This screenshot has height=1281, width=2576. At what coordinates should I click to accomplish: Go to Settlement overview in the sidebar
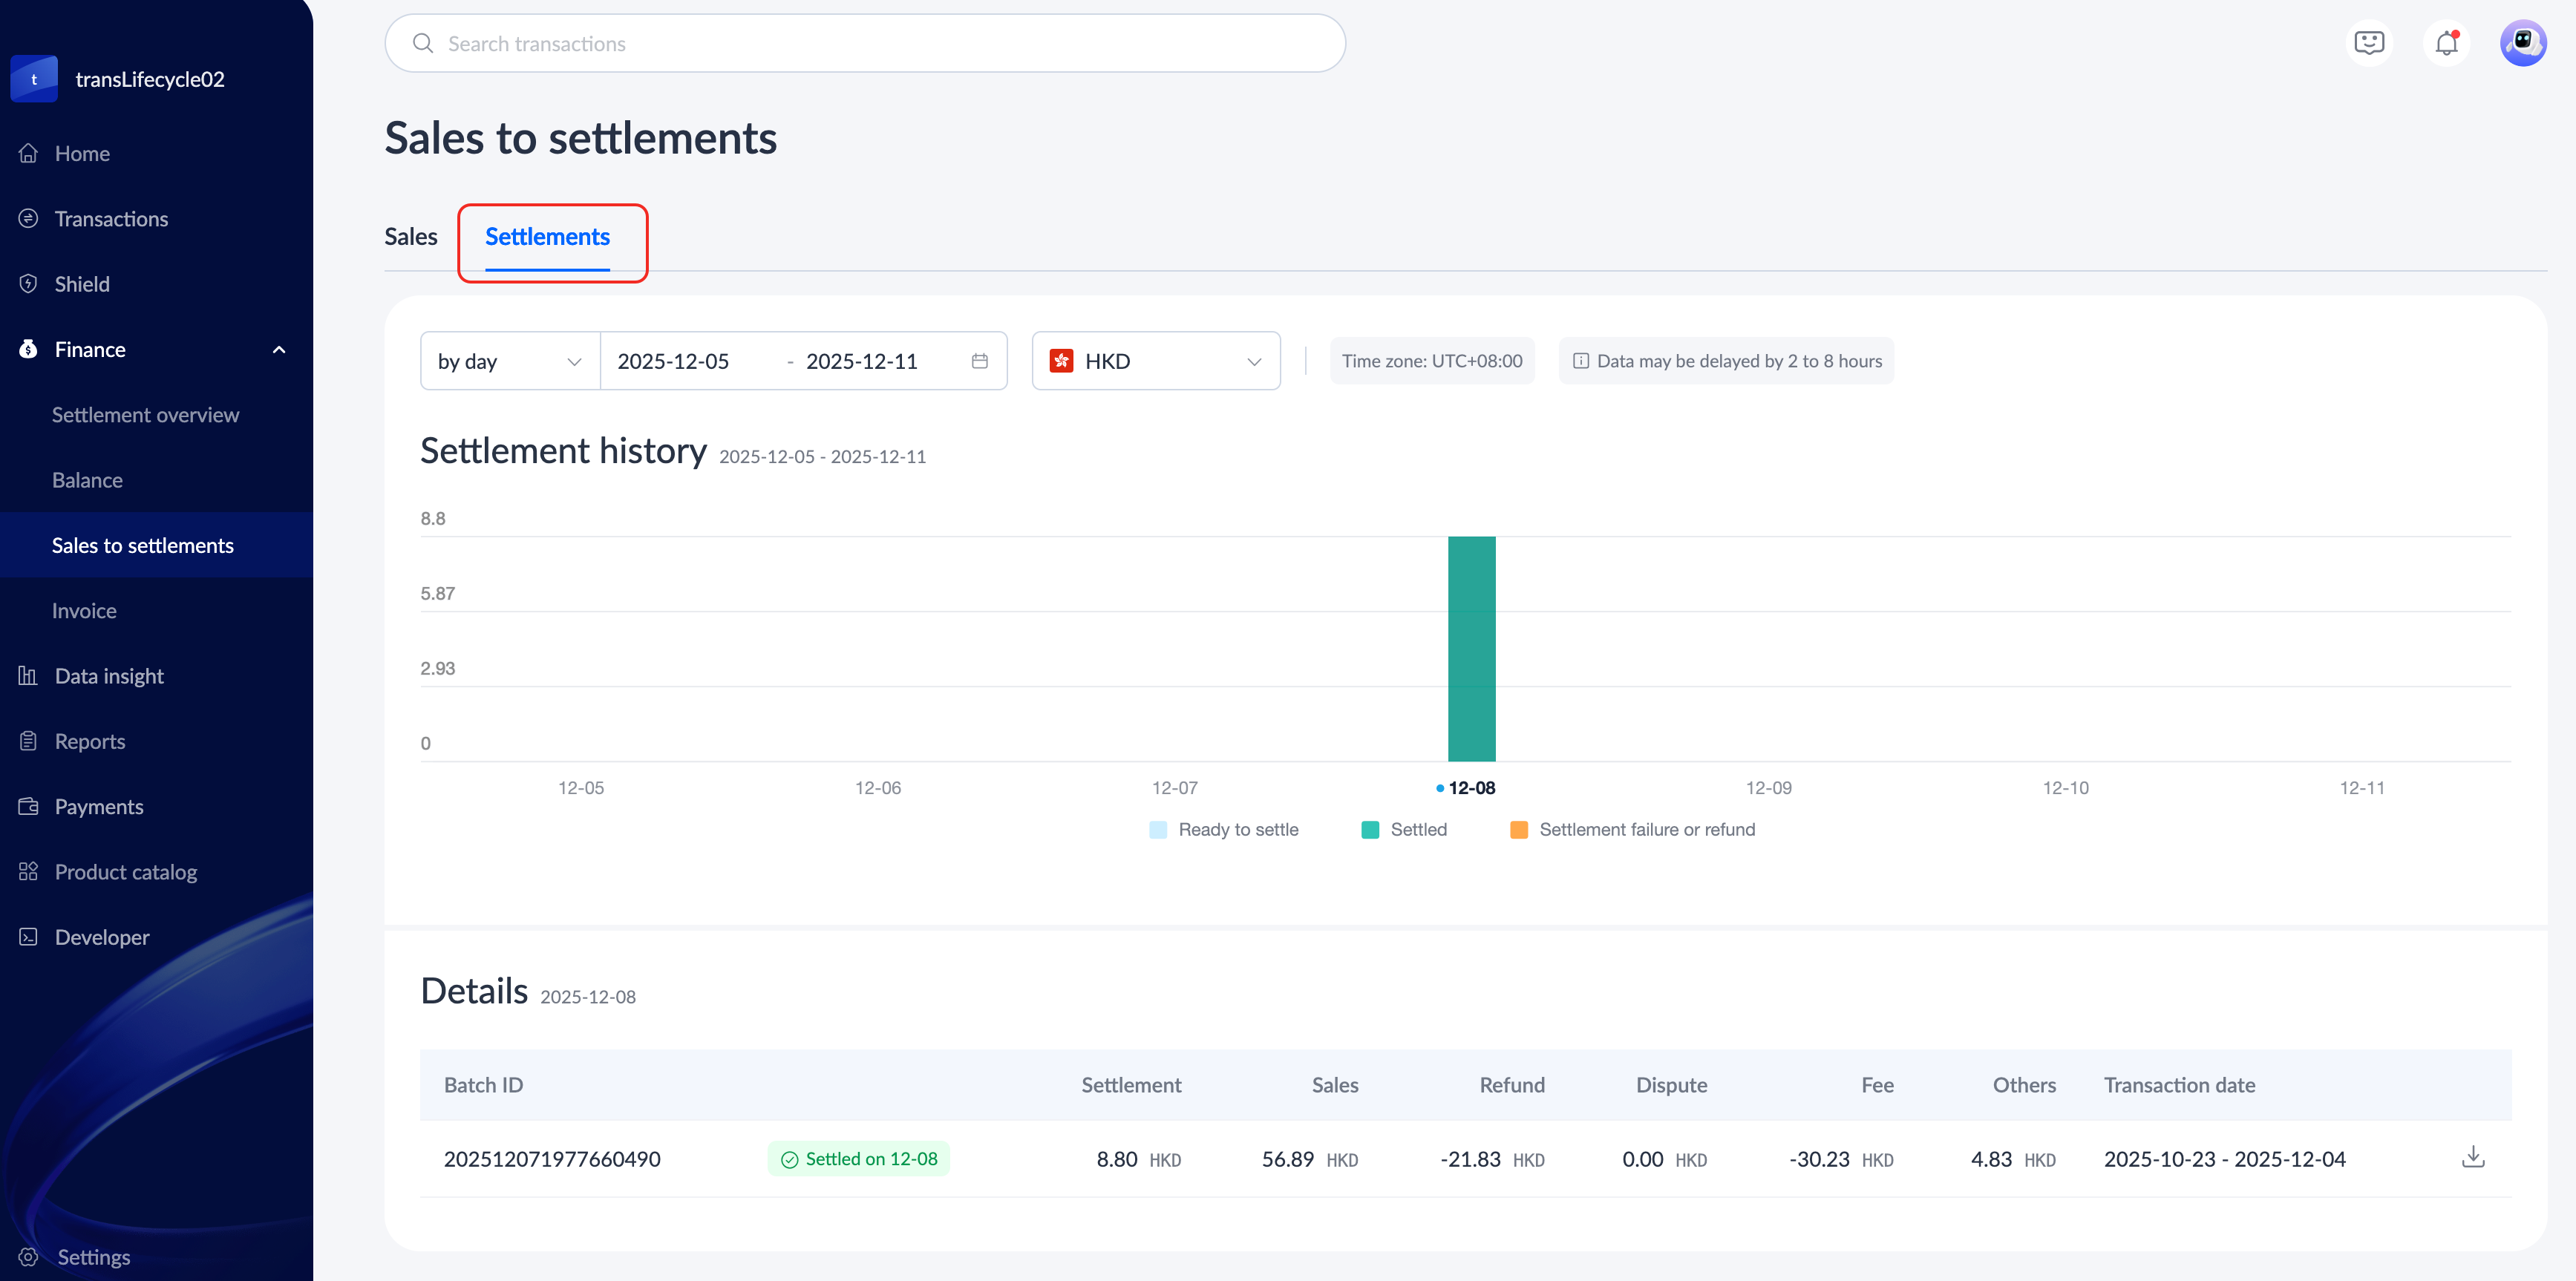pyautogui.click(x=145, y=415)
